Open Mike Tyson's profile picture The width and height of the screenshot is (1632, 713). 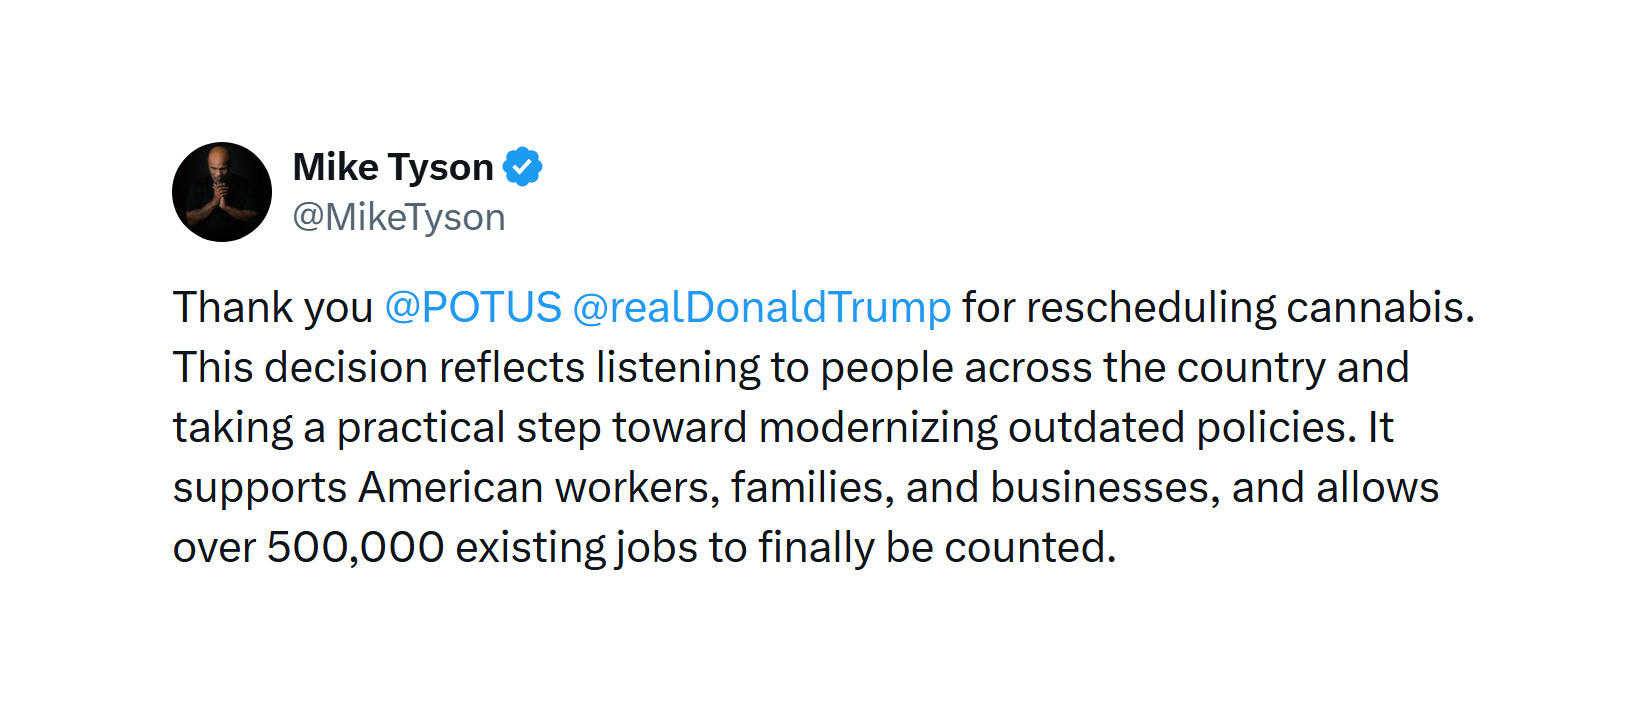[x=222, y=192]
